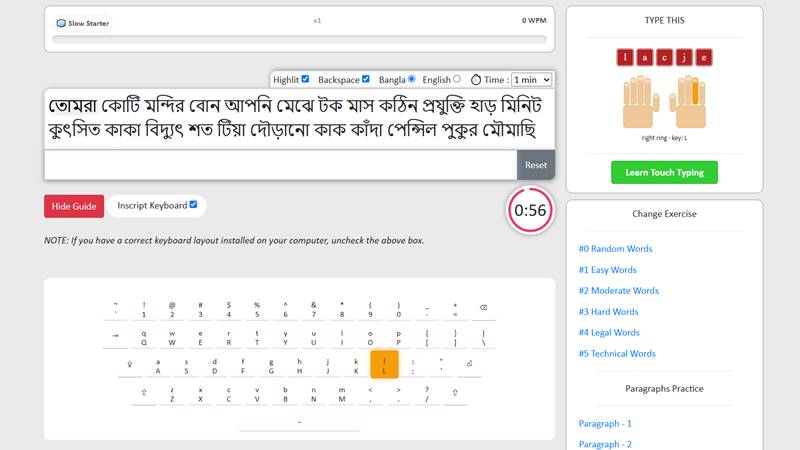This screenshot has width=800, height=450.
Task: Click the red 'l' letter tile
Action: pyautogui.click(x=625, y=58)
